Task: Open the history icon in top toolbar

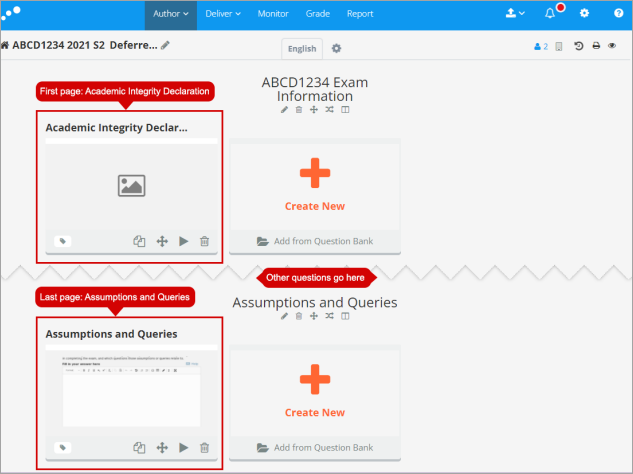Action: click(x=578, y=46)
